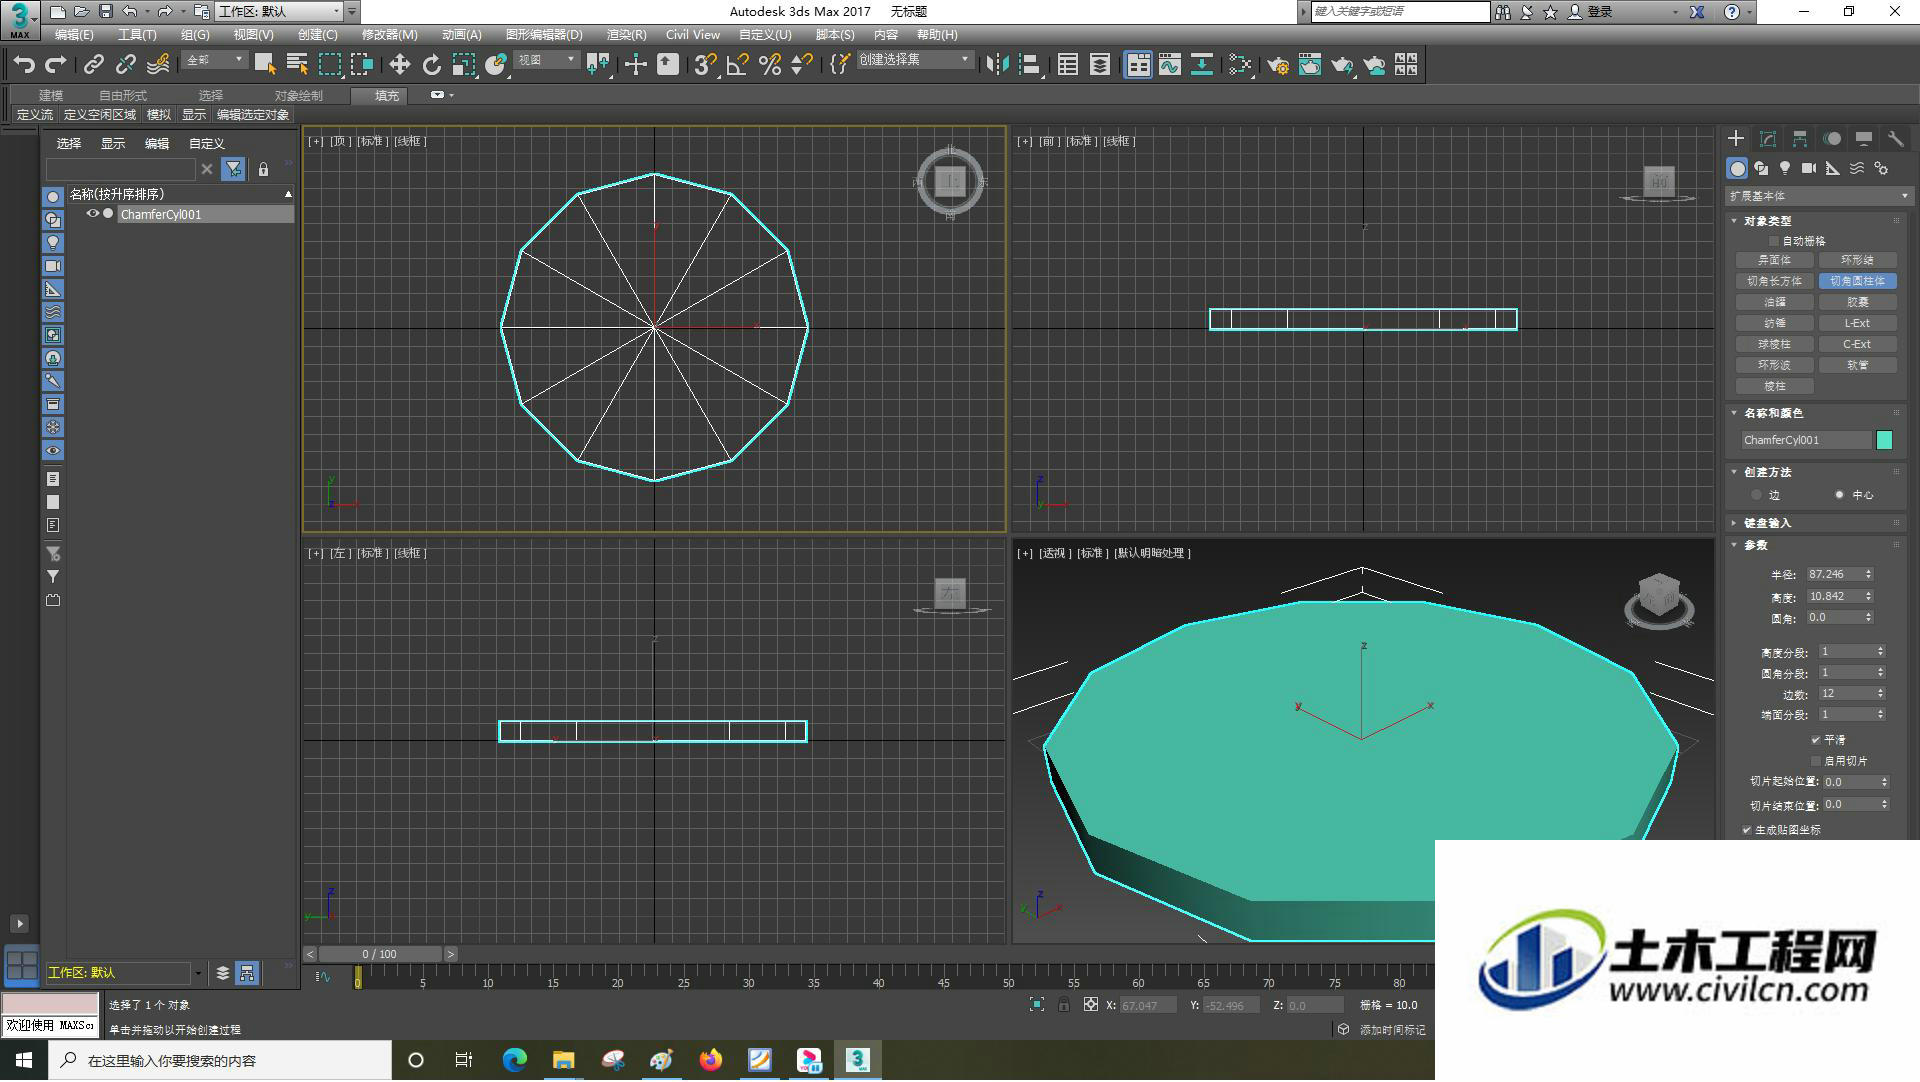Click the 半径 value field 87.246
The width and height of the screenshot is (1920, 1082).
pos(1833,575)
